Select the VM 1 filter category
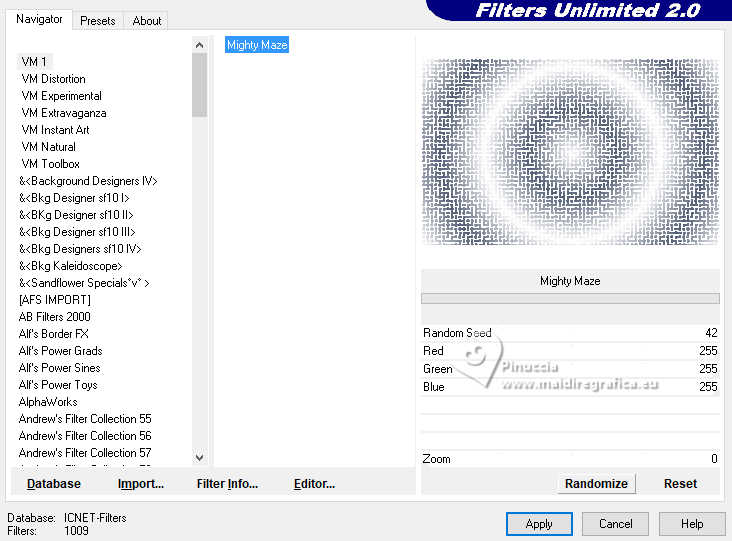This screenshot has height=541, width=732. [34, 62]
